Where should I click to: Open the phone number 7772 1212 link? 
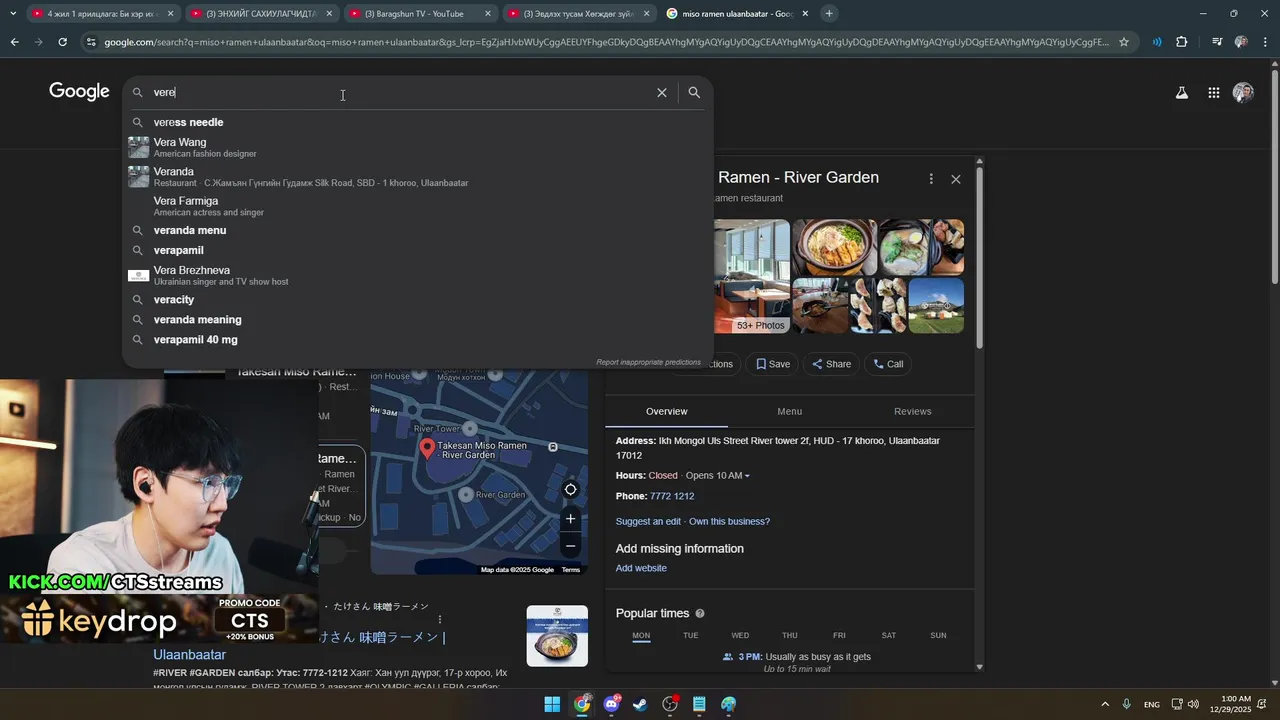click(x=672, y=496)
